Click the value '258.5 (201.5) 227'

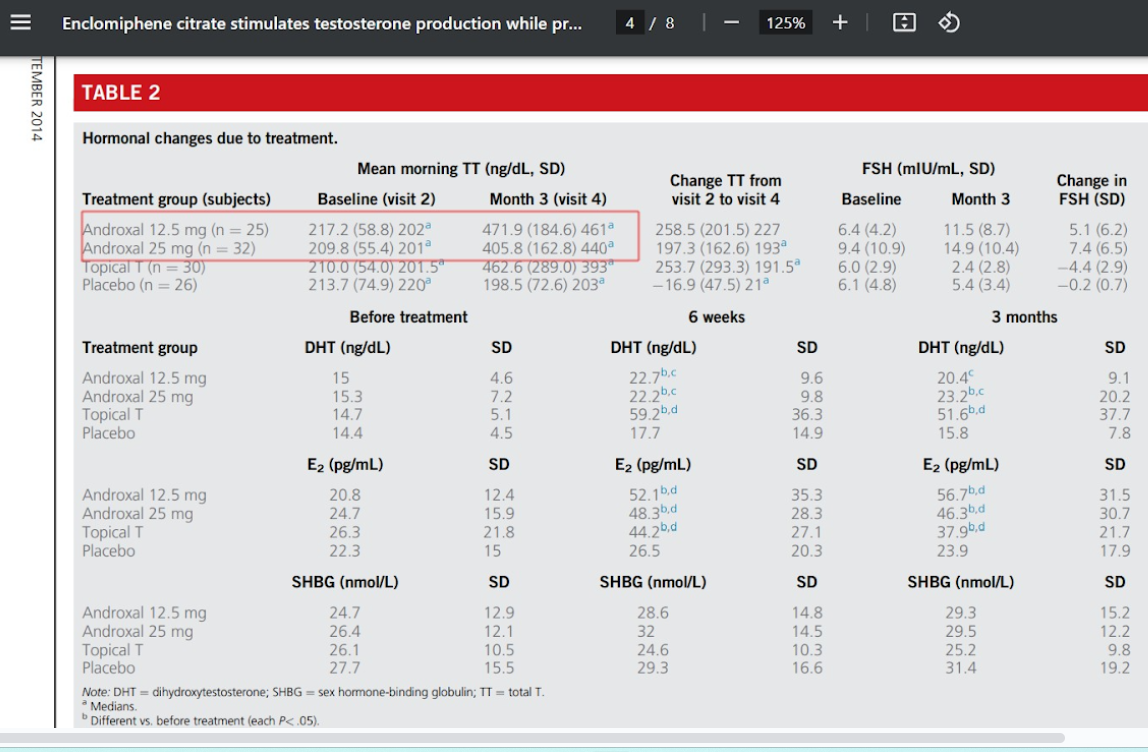pyautogui.click(x=718, y=230)
